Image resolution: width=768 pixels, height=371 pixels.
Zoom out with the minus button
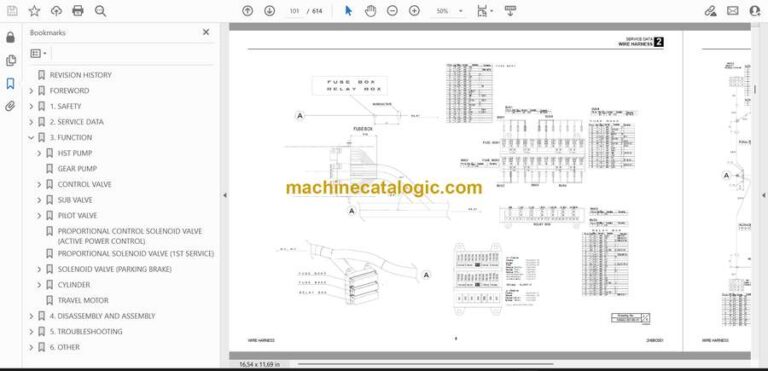[392, 11]
